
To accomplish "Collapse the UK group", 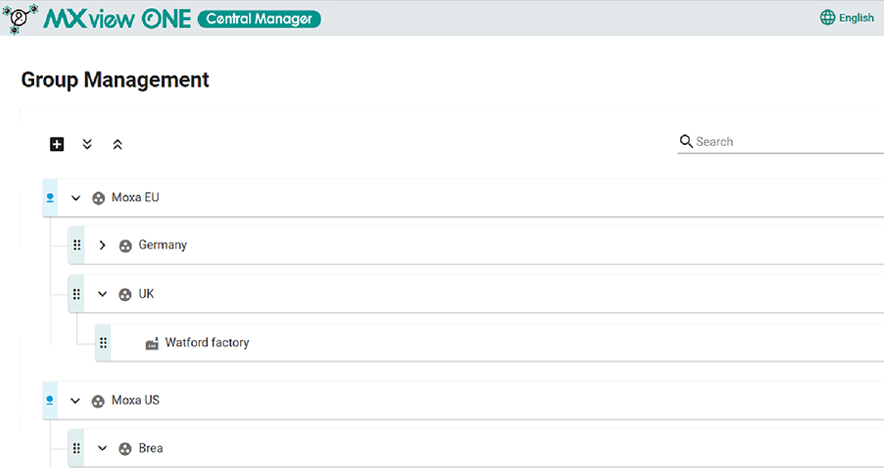I will point(102,294).
